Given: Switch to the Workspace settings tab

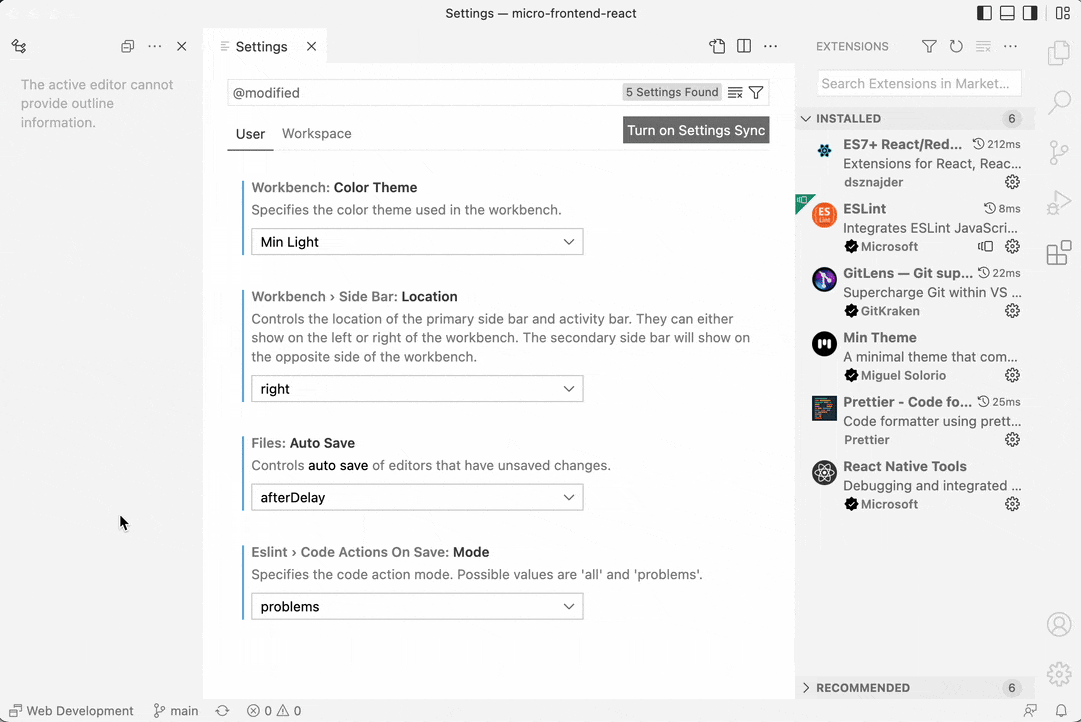Looking at the screenshot, I should point(316,134).
